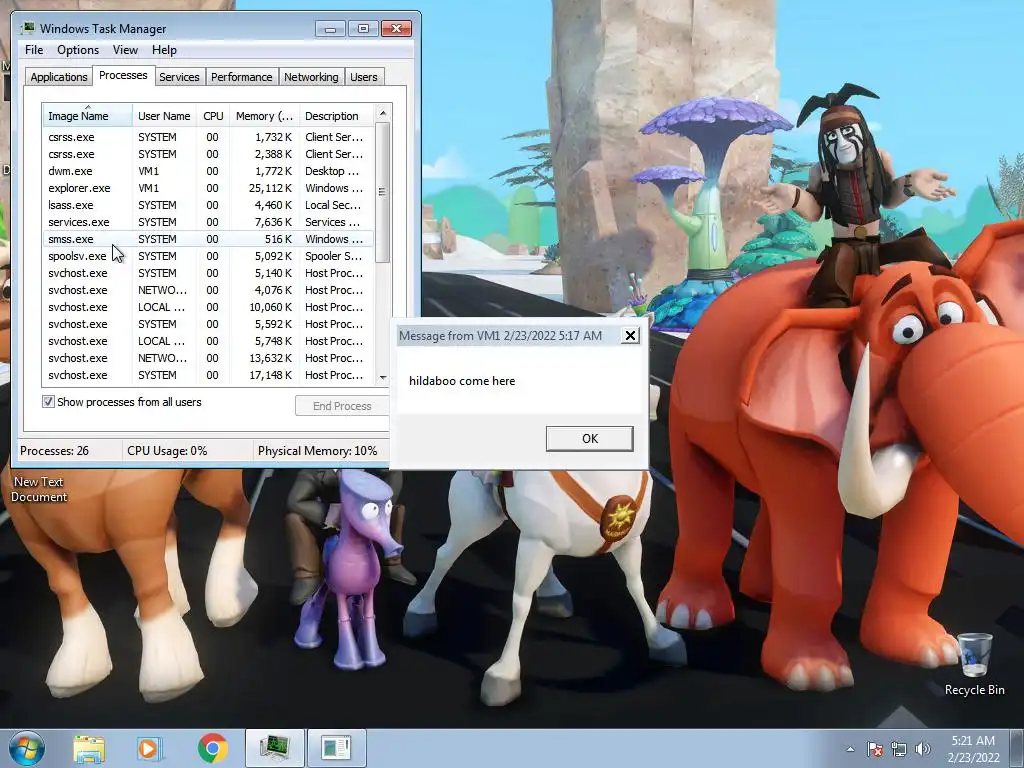Show hidden system tray icons
The image size is (1024, 768).
pos(850,750)
